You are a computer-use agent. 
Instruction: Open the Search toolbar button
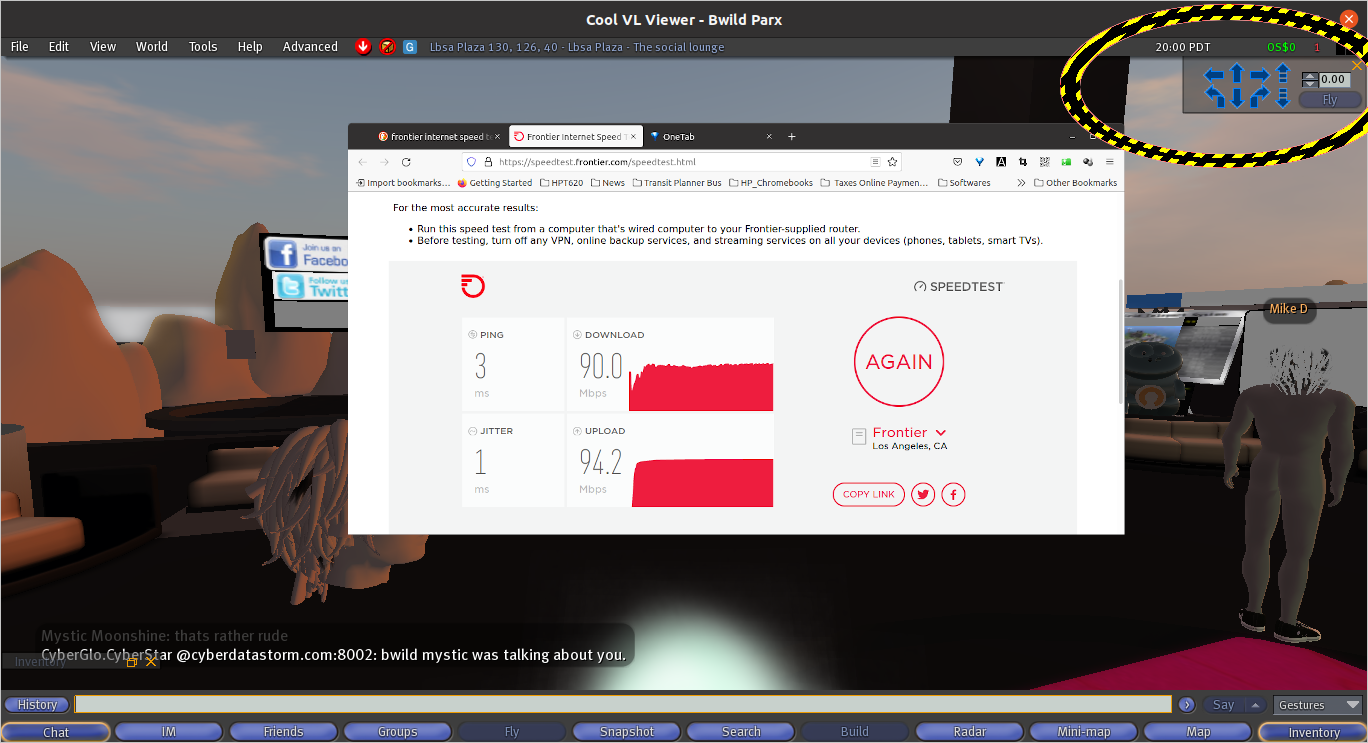pyautogui.click(x=741, y=732)
